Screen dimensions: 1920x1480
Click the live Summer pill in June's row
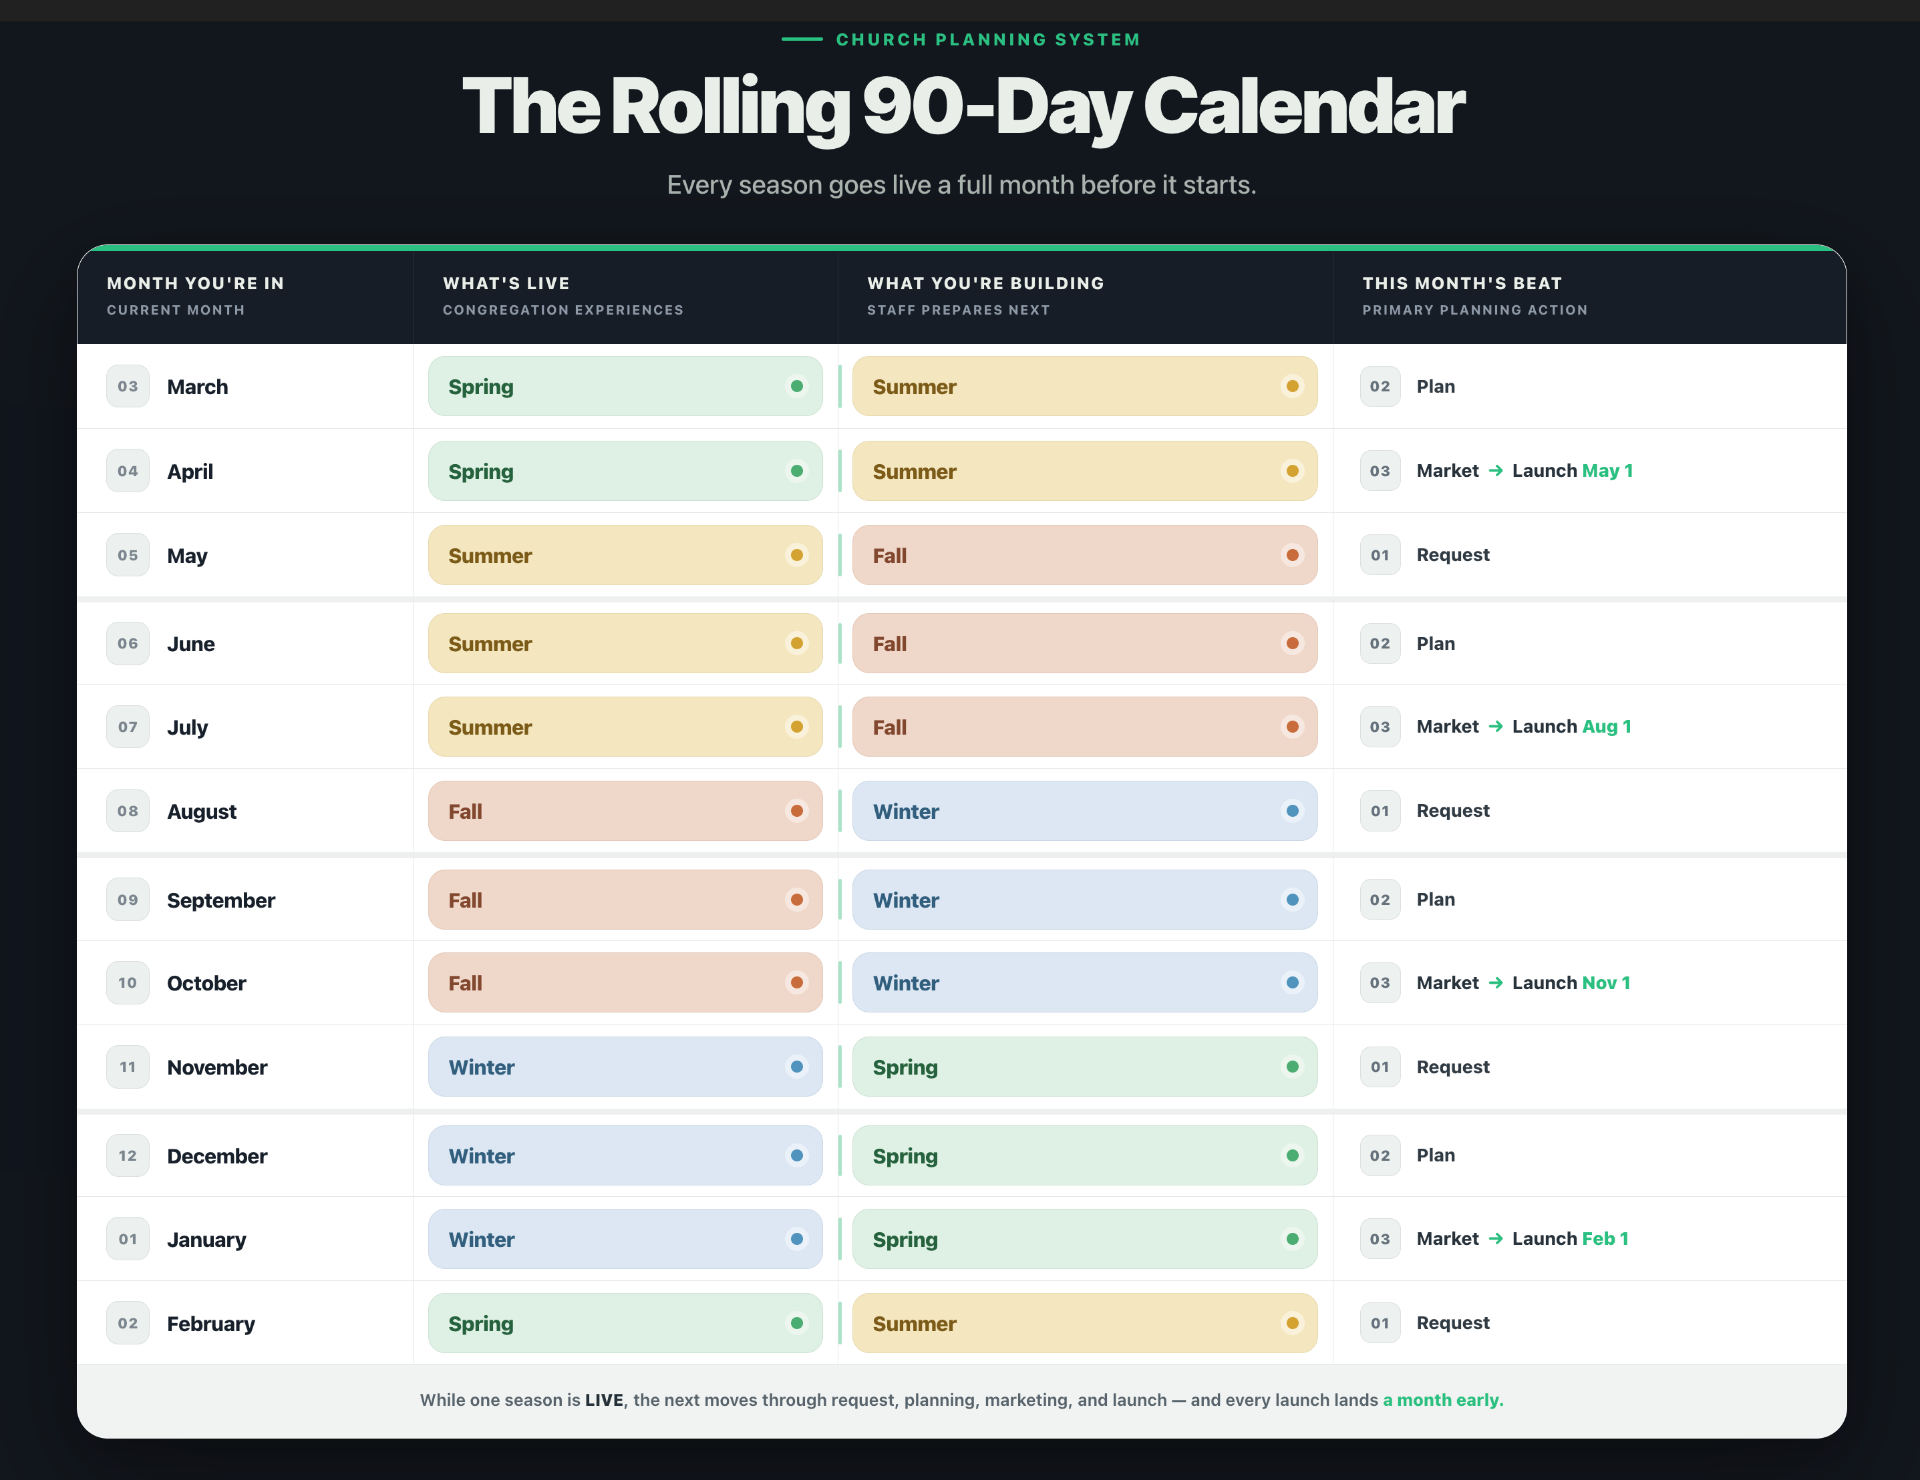(x=625, y=643)
